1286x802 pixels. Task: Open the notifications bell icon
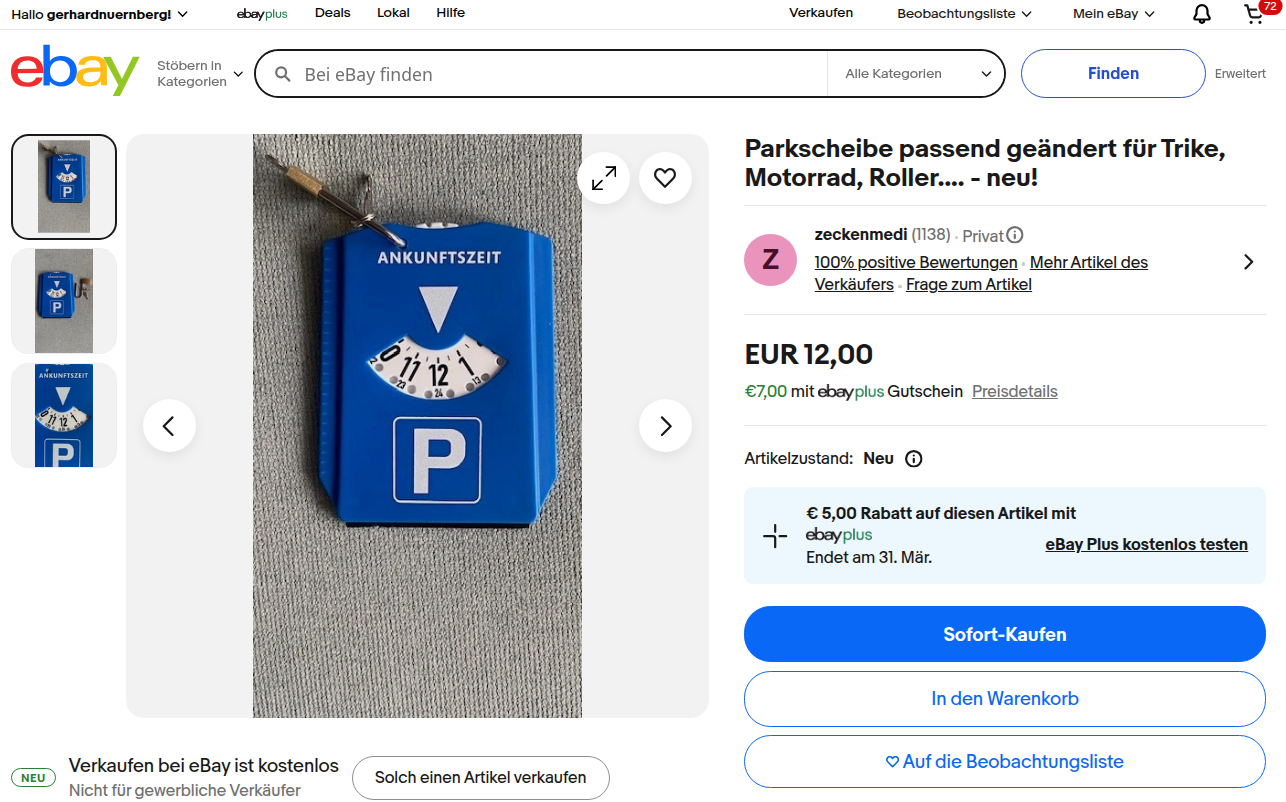tap(1202, 14)
